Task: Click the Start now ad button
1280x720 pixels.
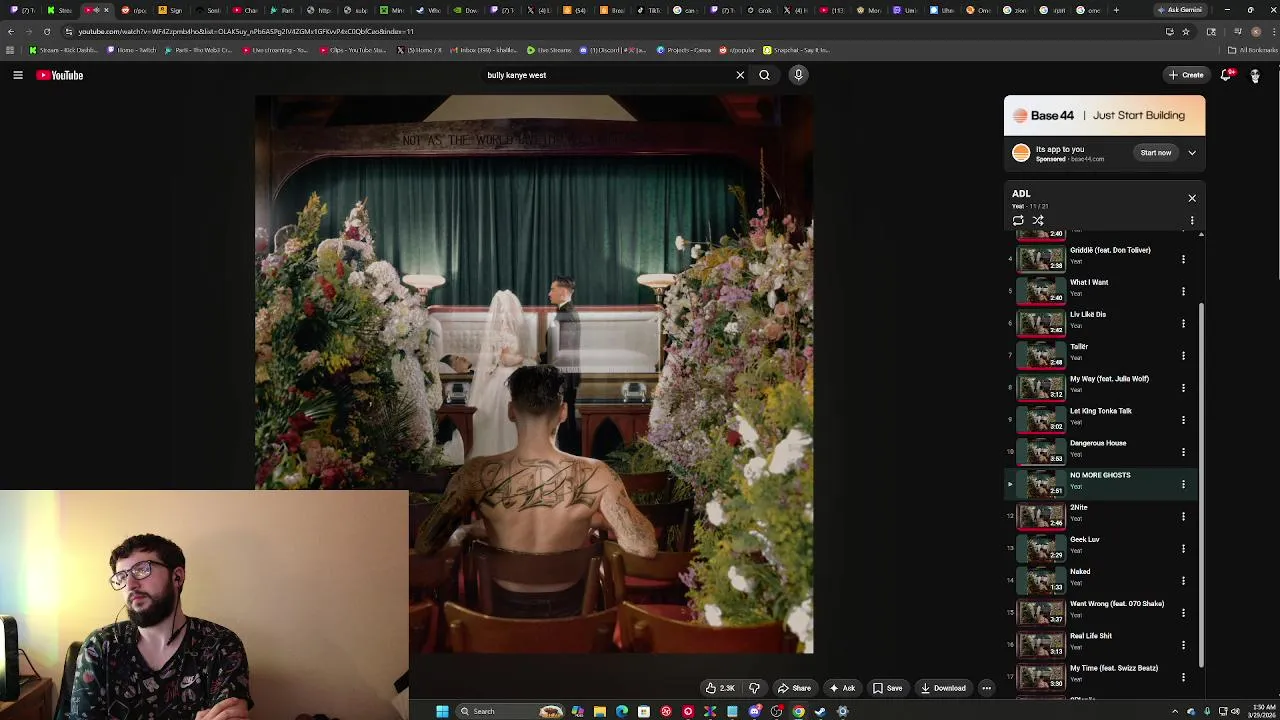Action: tap(1156, 153)
